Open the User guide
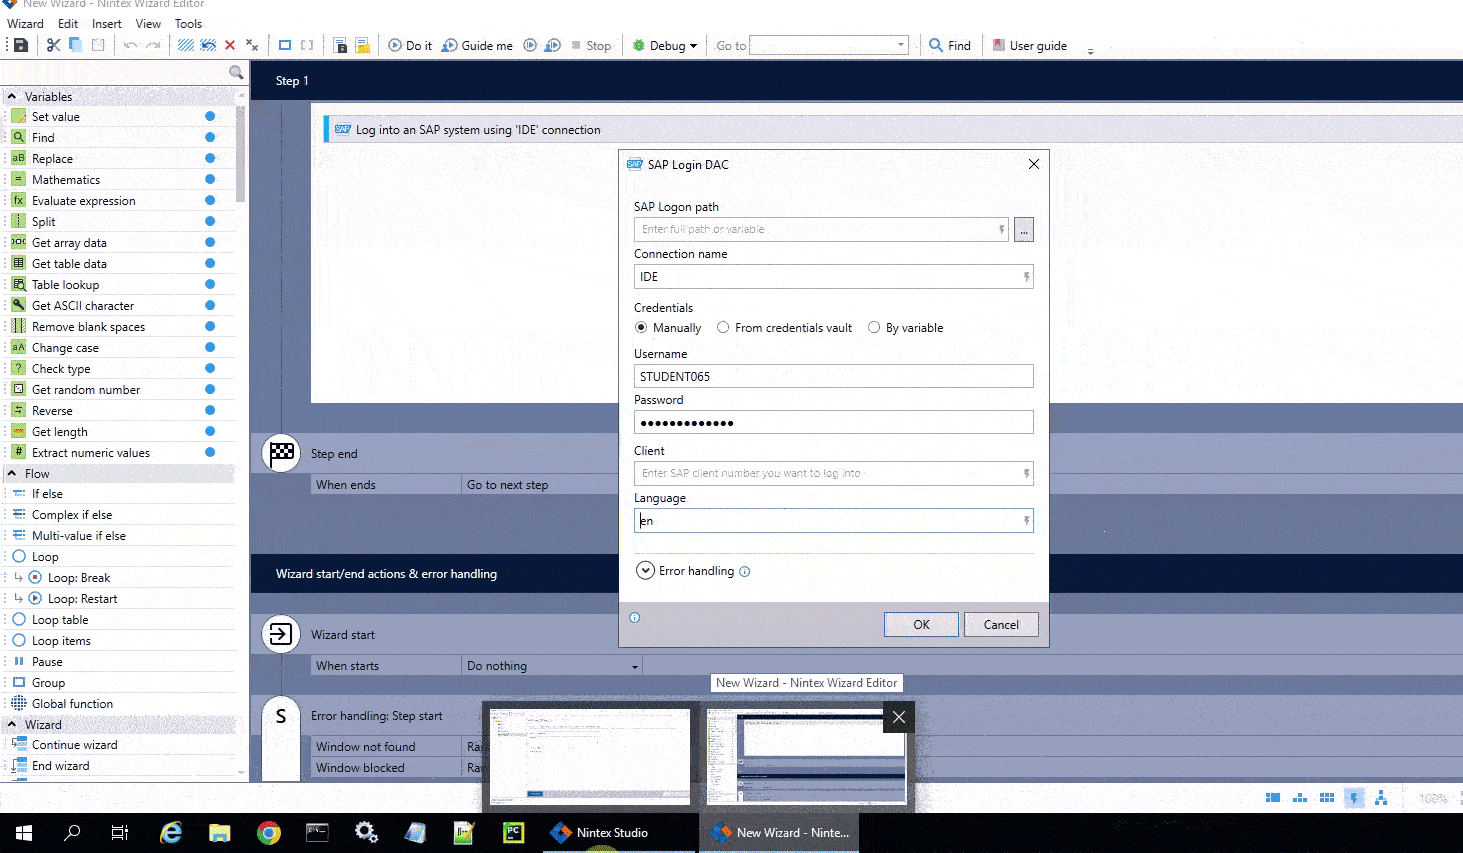 pyautogui.click(x=1029, y=45)
